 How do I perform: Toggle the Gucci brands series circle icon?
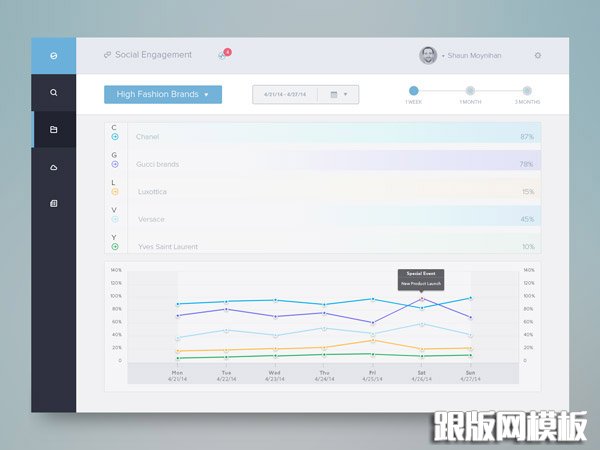(115, 164)
